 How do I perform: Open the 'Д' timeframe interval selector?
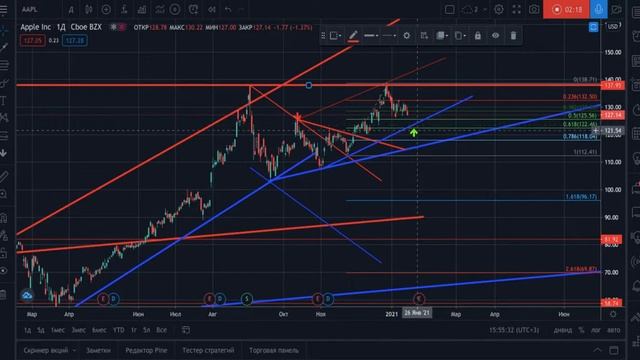click(x=71, y=9)
